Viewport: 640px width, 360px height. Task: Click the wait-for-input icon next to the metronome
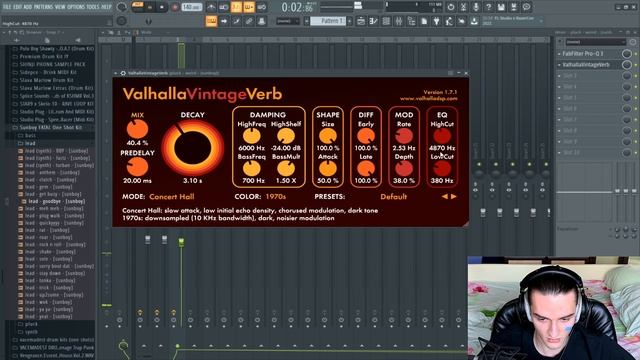point(224,7)
